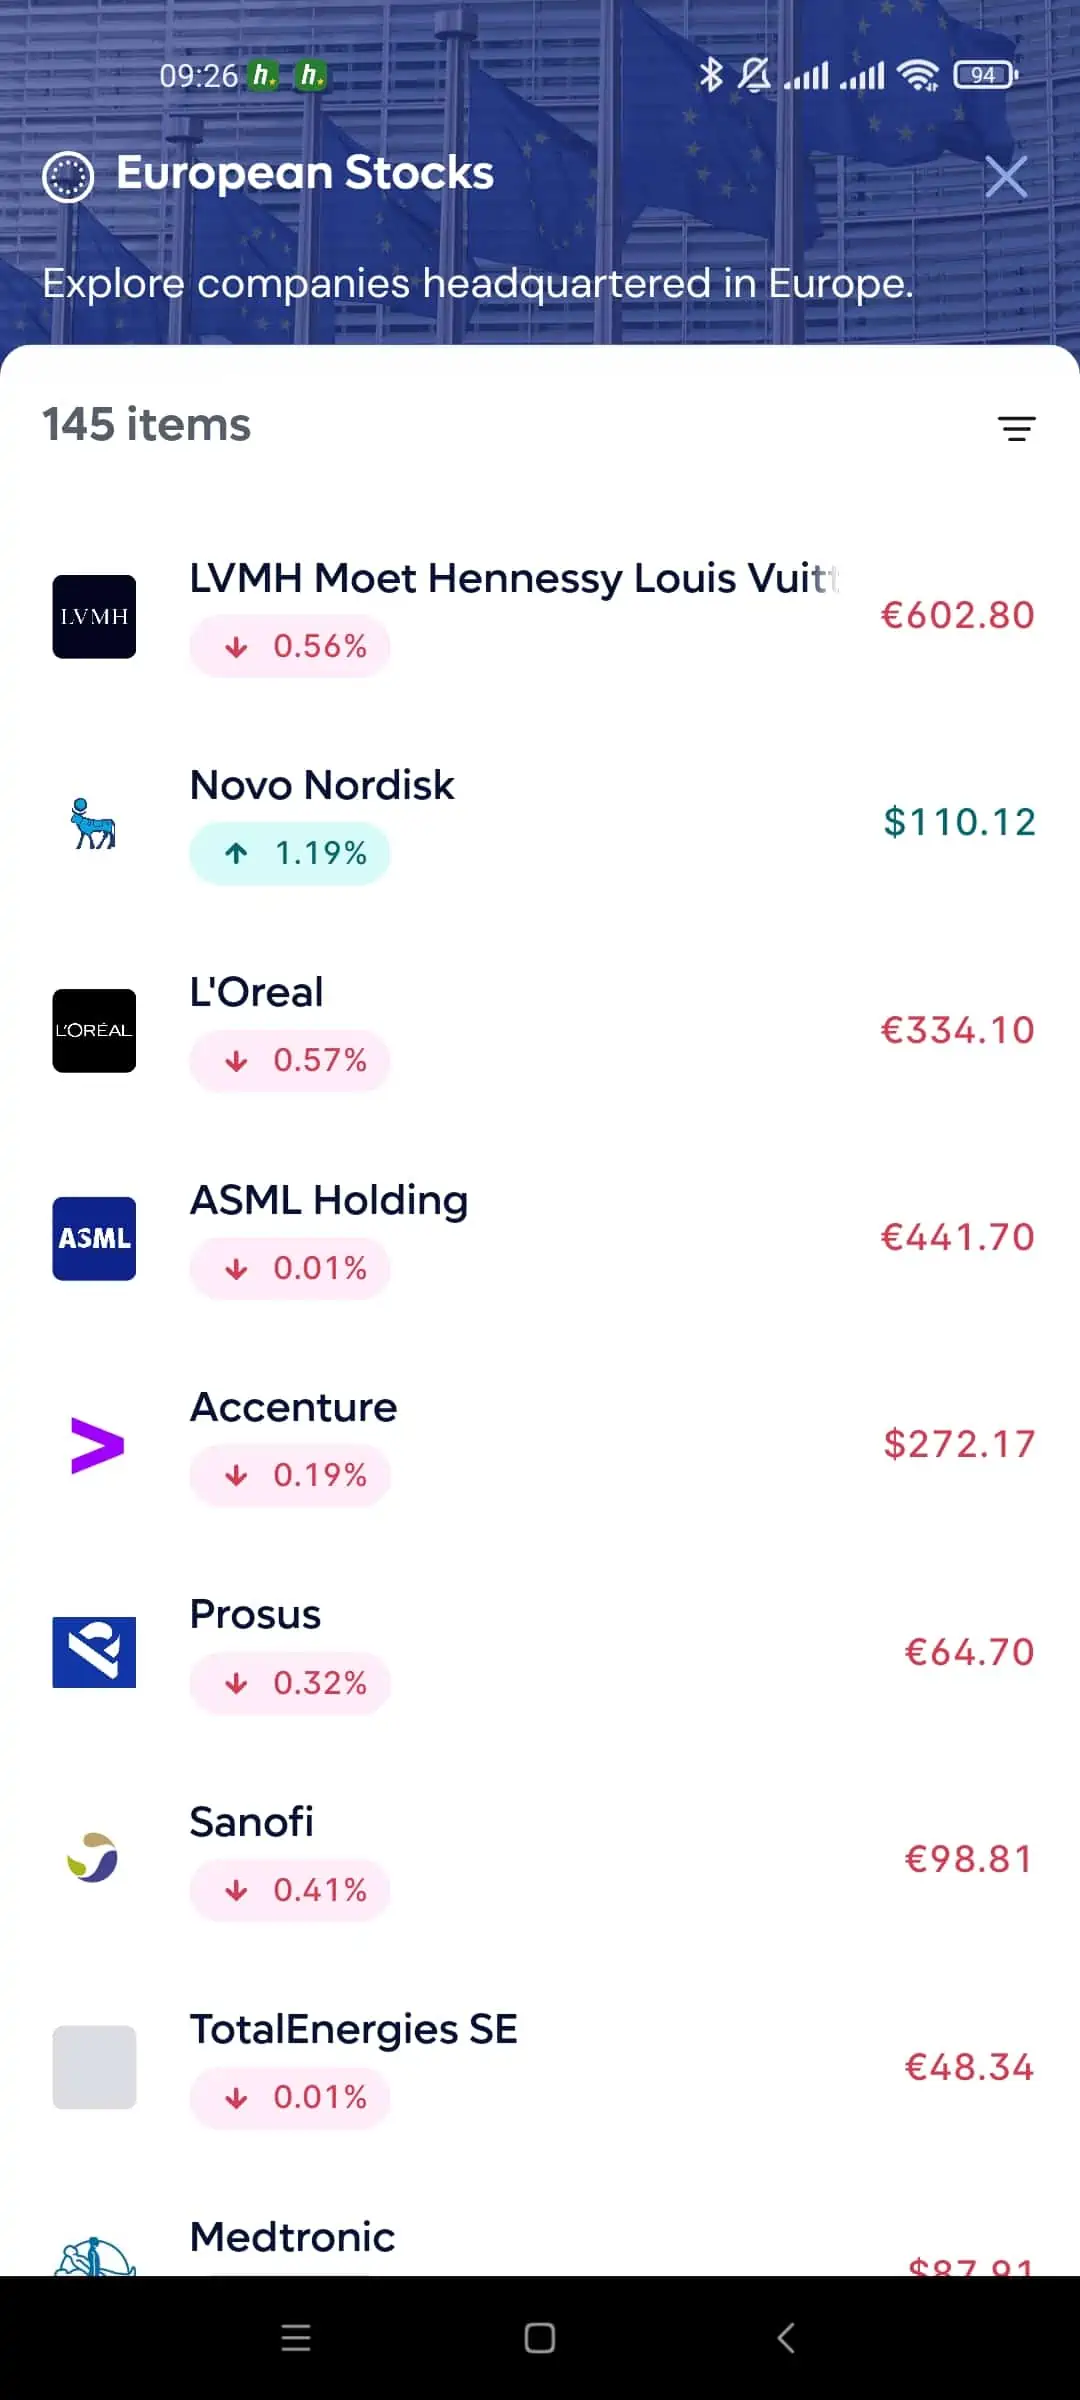Open LVMH Moet Hennessy Louis Vuitton stock
The height and width of the screenshot is (2400, 1080).
point(514,579)
